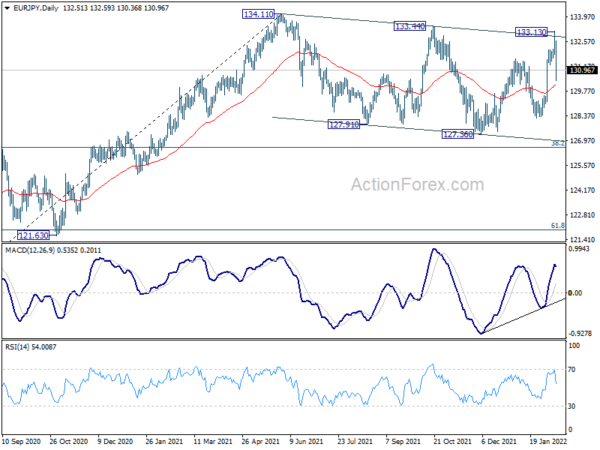Viewport: 600px width, 450px height.
Task: Click the EURJPY chart dropdown triangle
Action: [7, 8]
